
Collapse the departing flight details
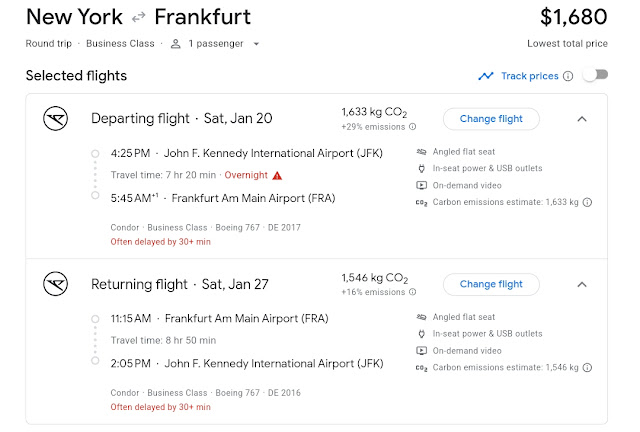[583, 119]
